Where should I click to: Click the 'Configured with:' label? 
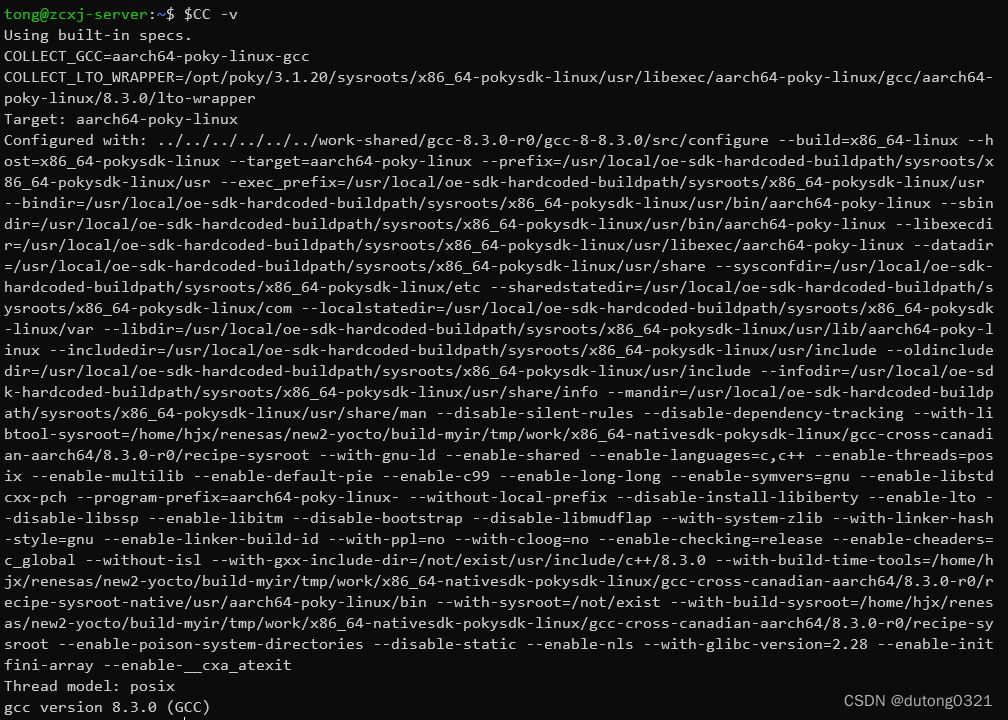point(76,140)
